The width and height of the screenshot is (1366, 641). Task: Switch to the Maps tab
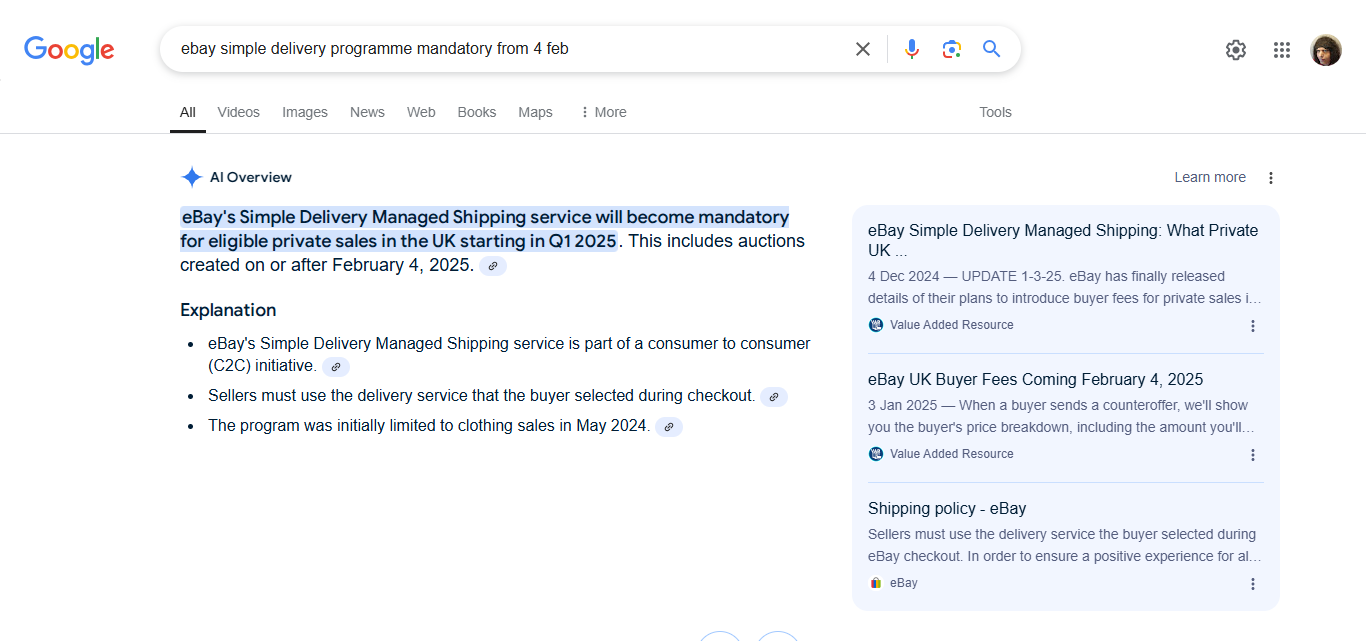pos(535,112)
